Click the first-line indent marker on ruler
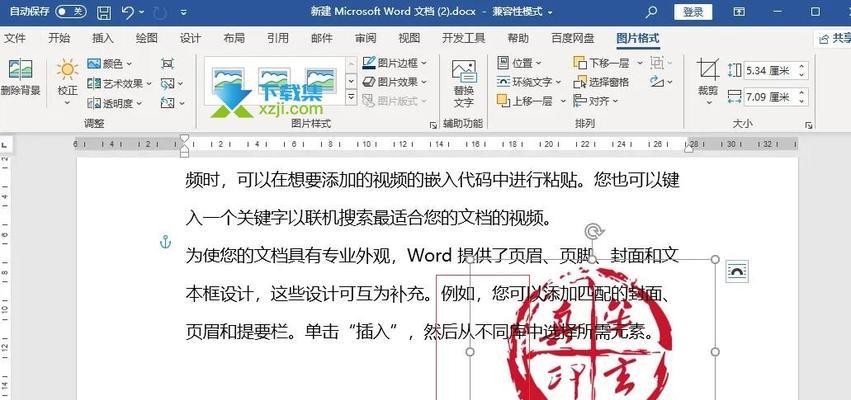Image resolution: width=851 pixels, height=400 pixels. [x=185, y=138]
